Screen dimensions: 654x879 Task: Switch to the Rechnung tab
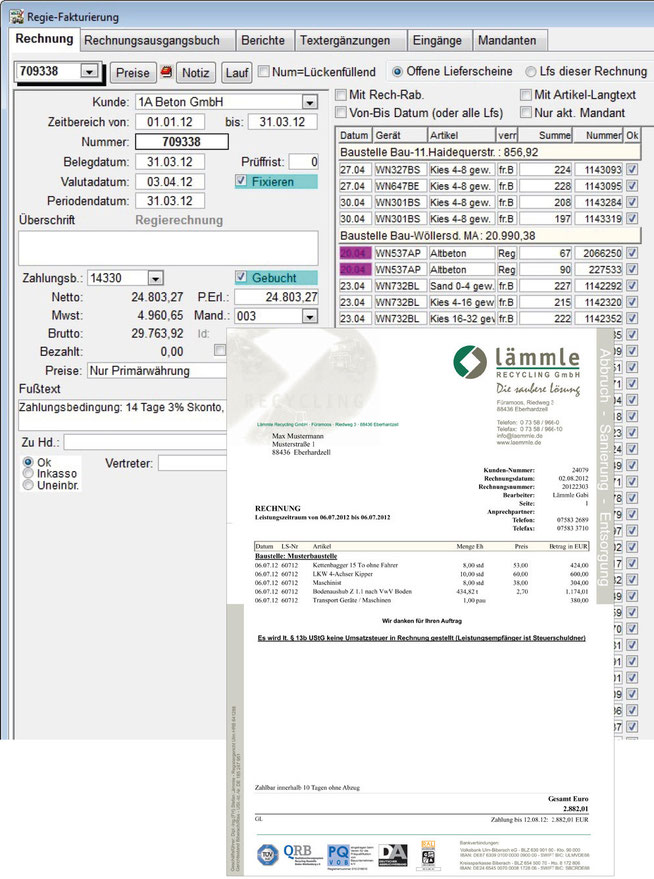[44, 39]
